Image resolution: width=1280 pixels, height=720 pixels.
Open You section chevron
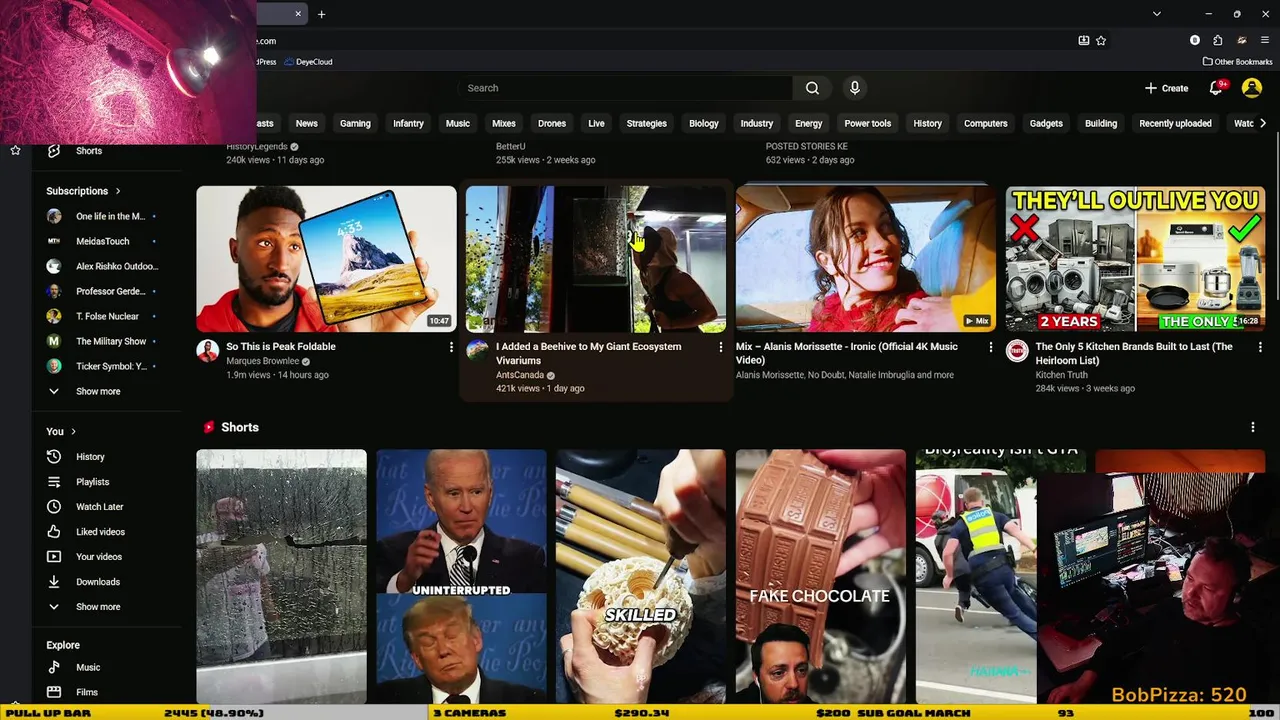73,432
